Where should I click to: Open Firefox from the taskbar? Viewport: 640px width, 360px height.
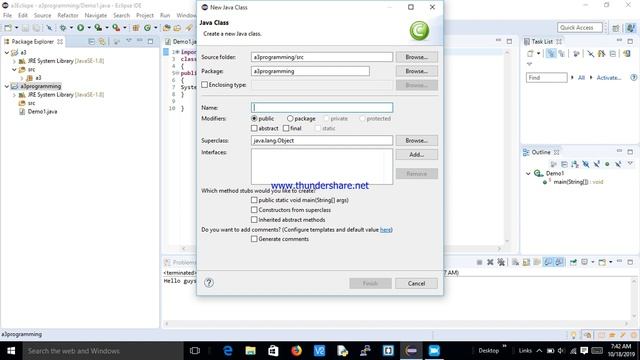296,351
